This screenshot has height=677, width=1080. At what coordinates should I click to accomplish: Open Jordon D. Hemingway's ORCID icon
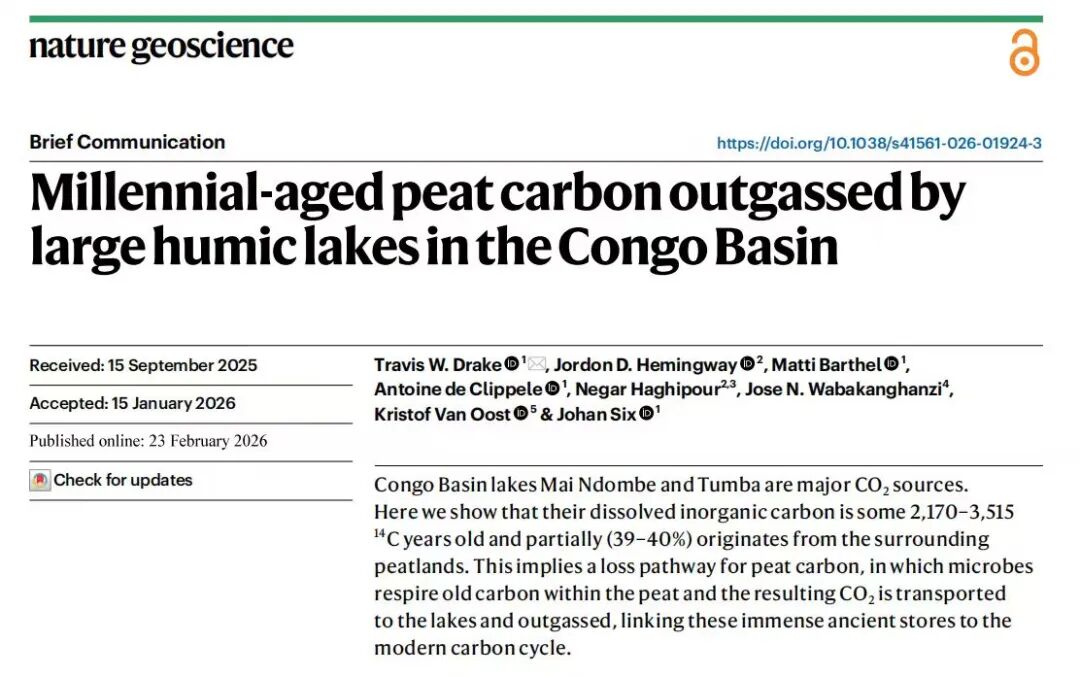pyautogui.click(x=746, y=365)
